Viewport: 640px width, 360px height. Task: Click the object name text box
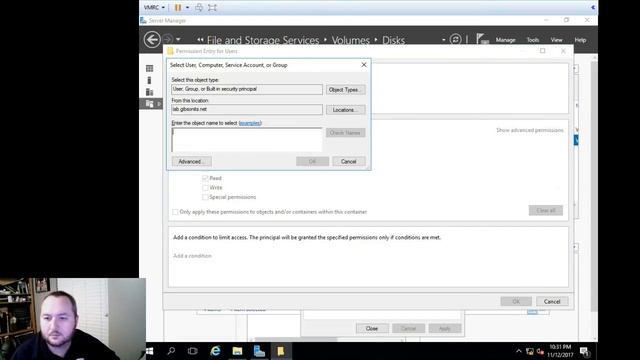click(x=247, y=140)
